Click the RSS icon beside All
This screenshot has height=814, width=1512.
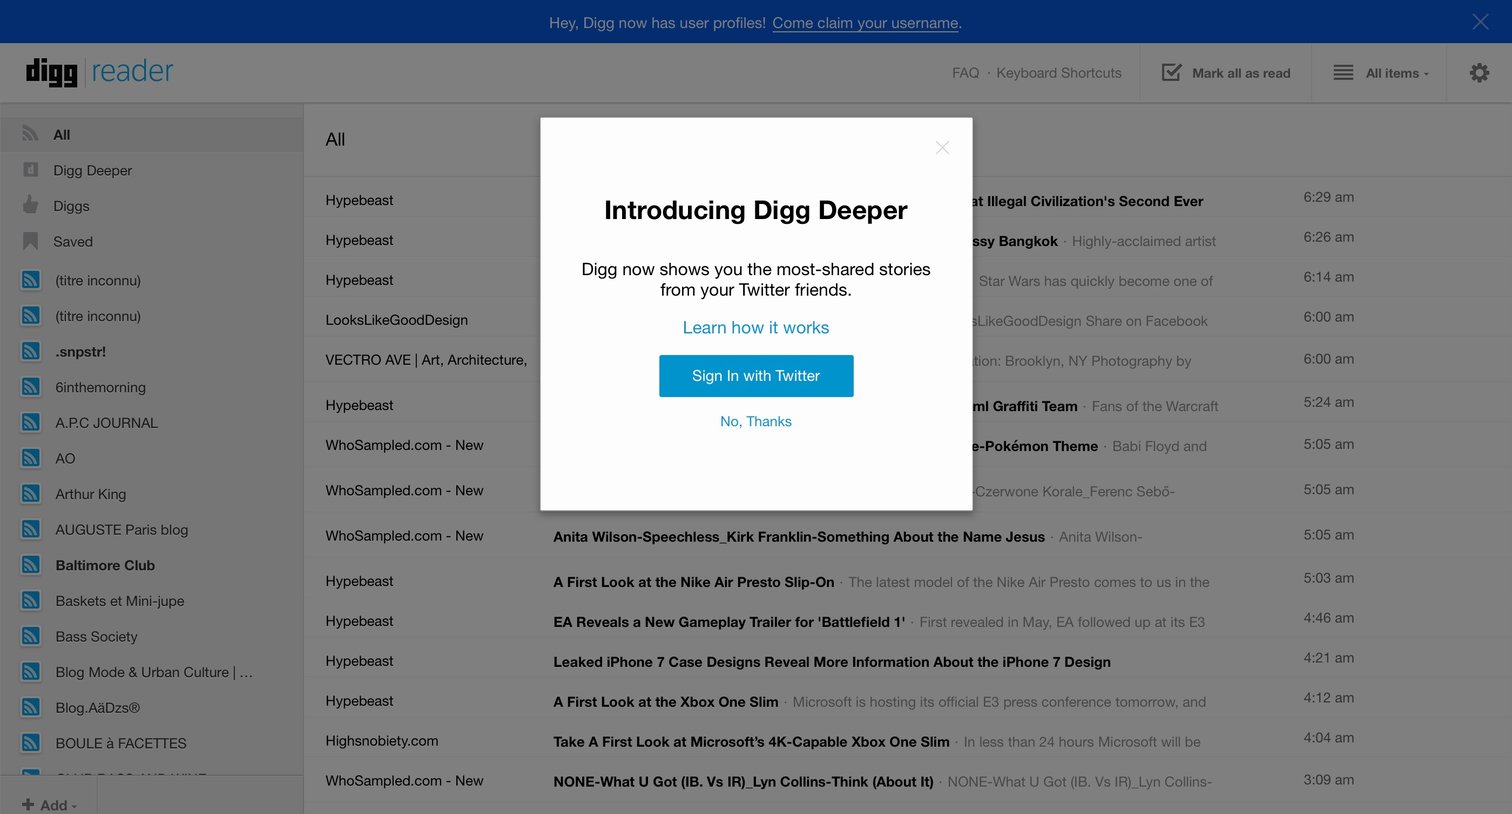pos(31,134)
